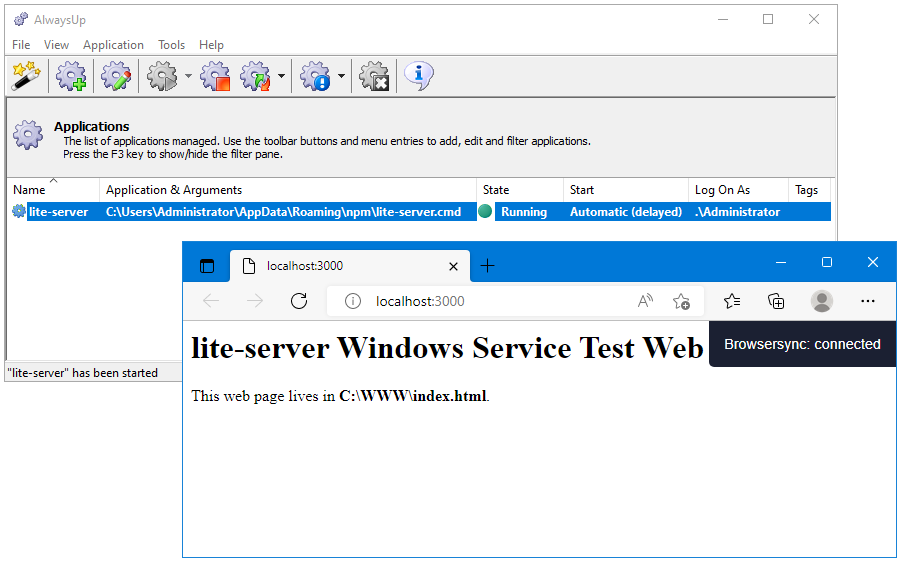Open the browser tab actions menu icon
The image size is (900, 561).
(x=207, y=266)
